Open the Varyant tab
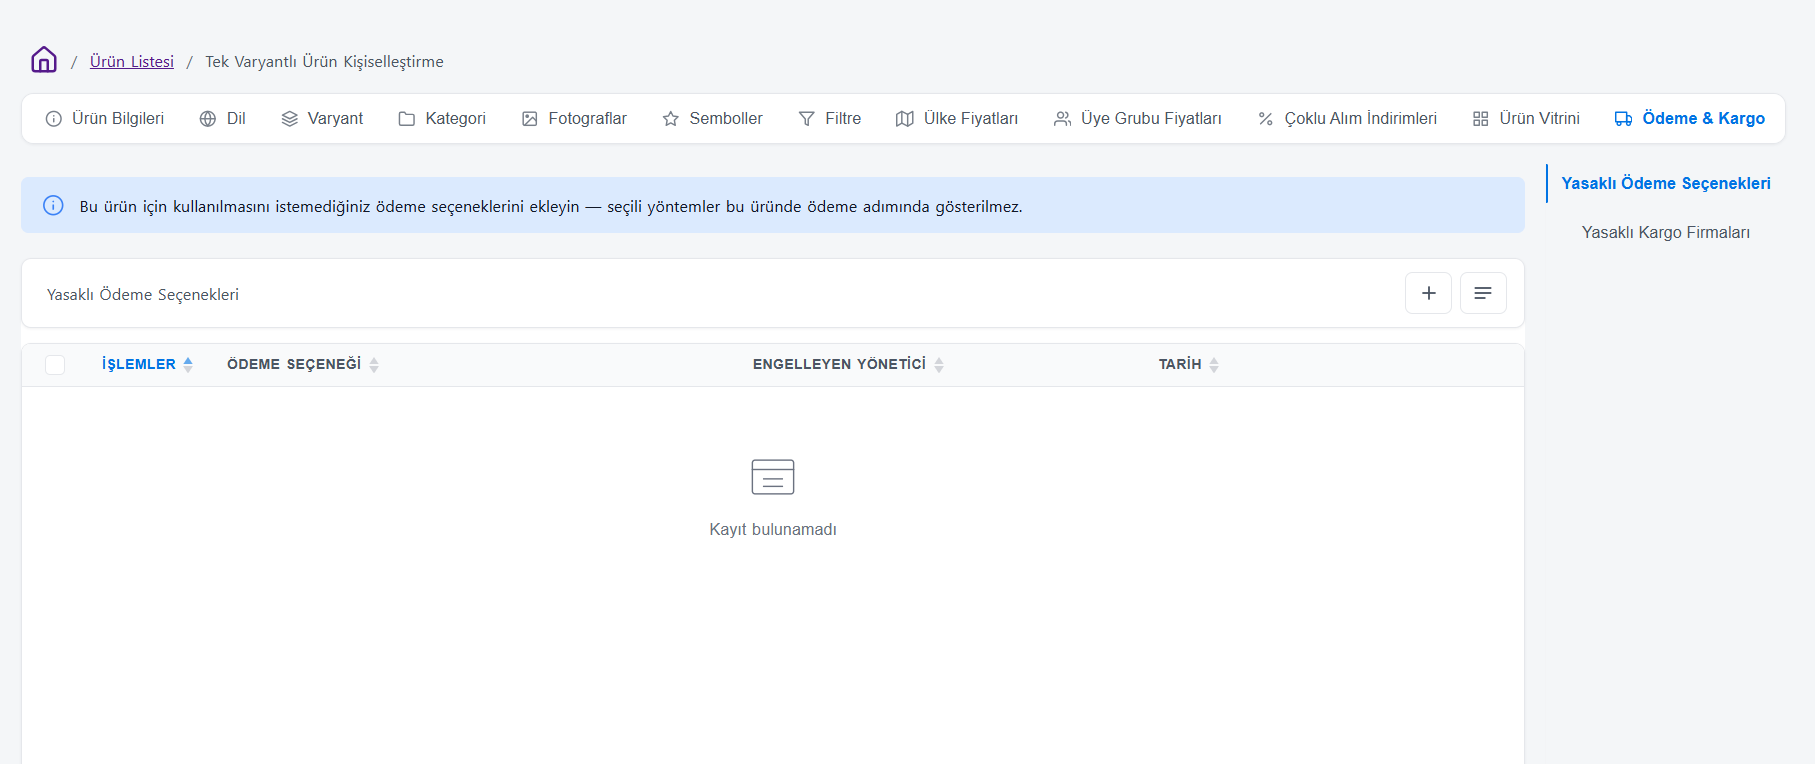 (322, 118)
